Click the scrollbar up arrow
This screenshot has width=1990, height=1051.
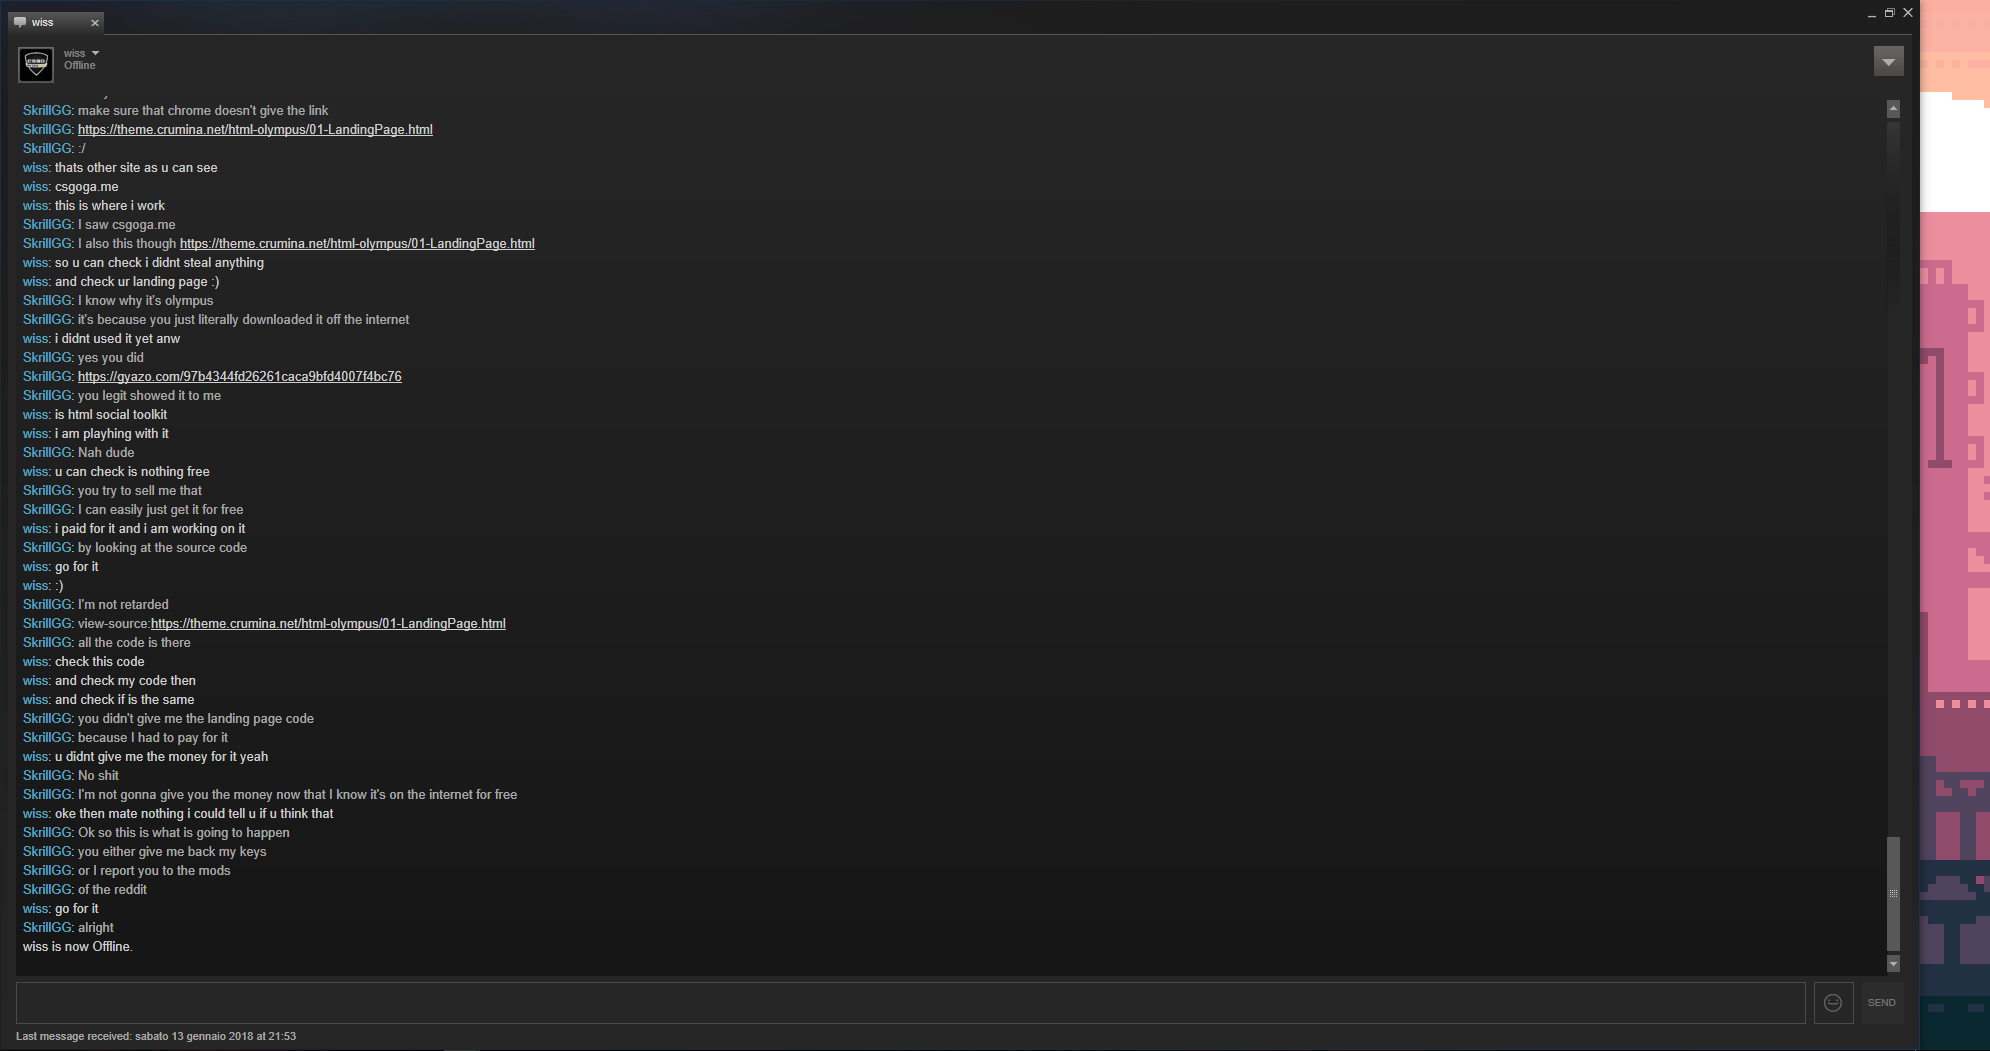tap(1893, 109)
